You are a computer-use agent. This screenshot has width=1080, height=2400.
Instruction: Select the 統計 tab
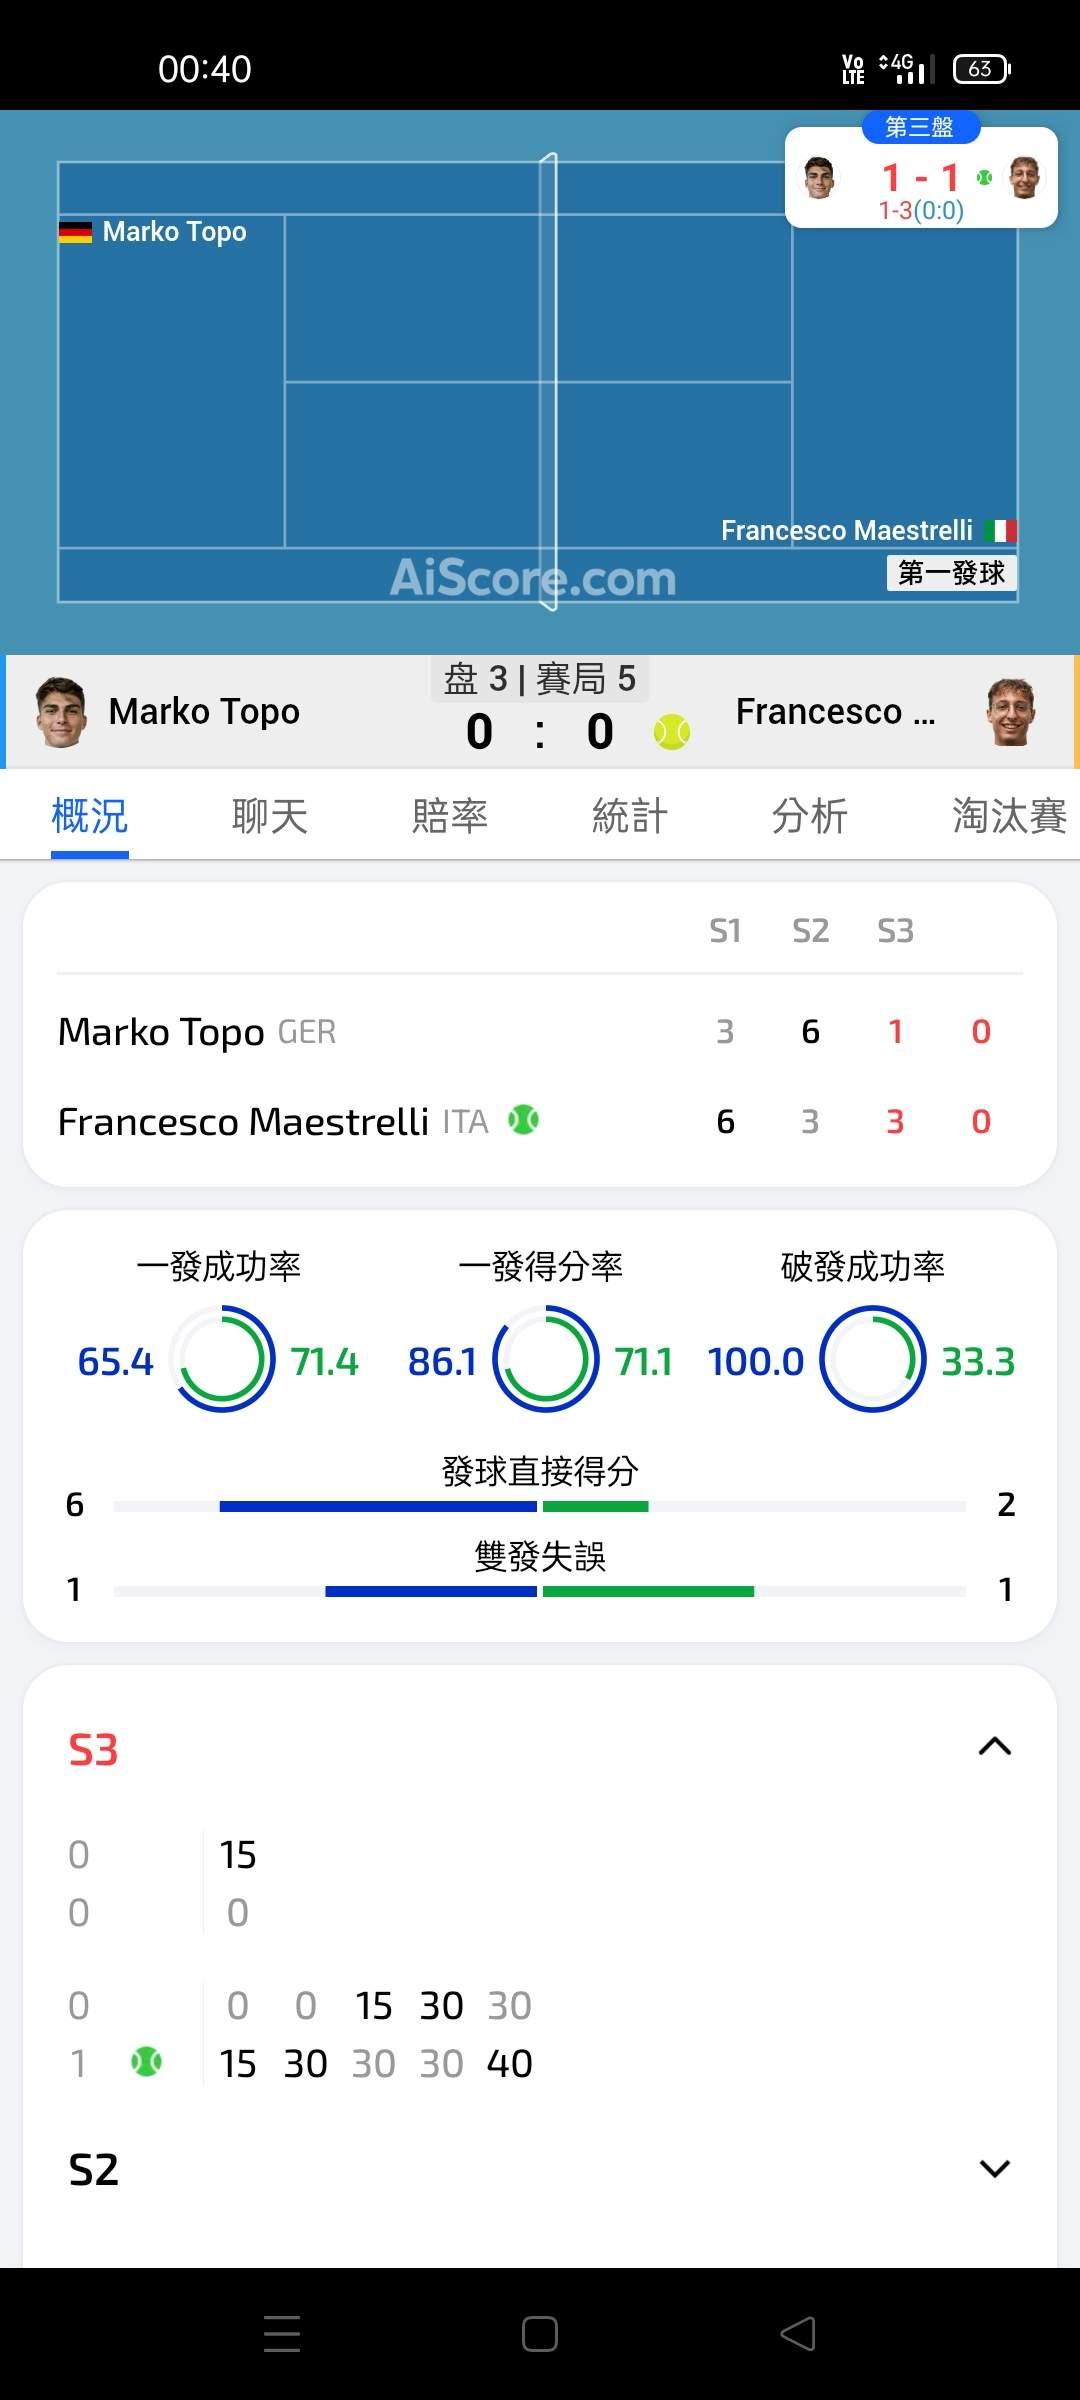629,816
